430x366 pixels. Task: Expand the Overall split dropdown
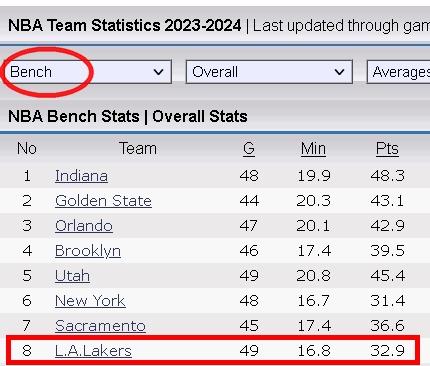(269, 72)
